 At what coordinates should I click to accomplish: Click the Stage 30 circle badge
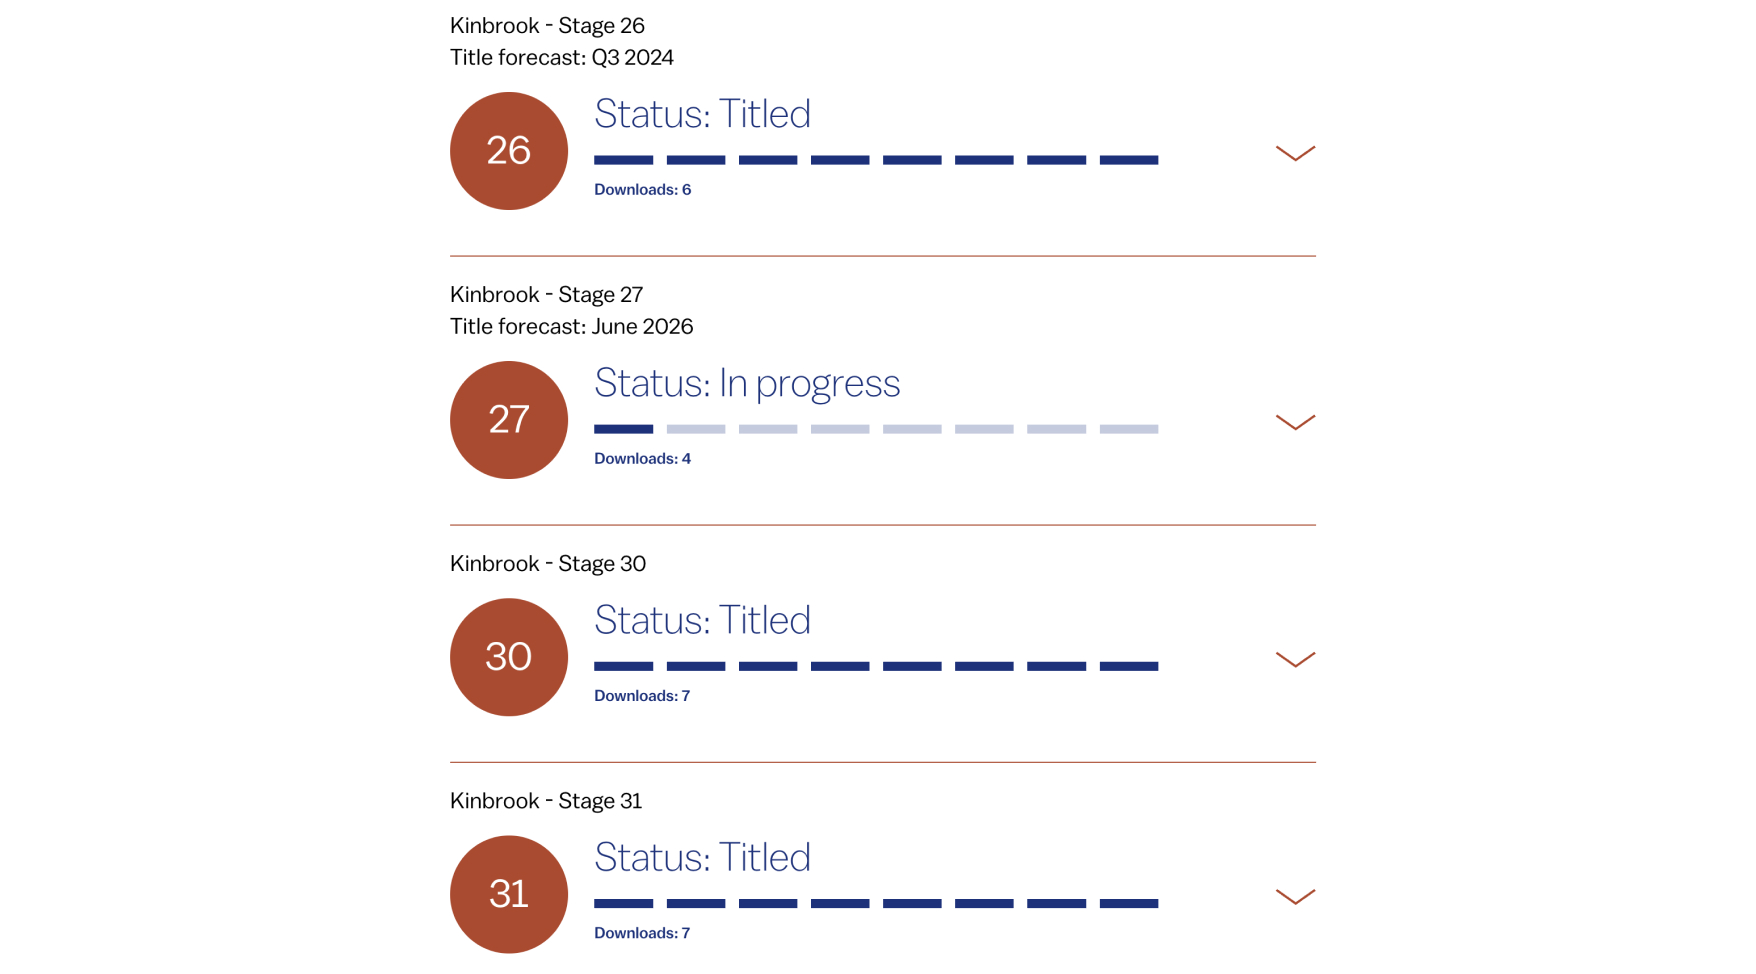(x=508, y=657)
